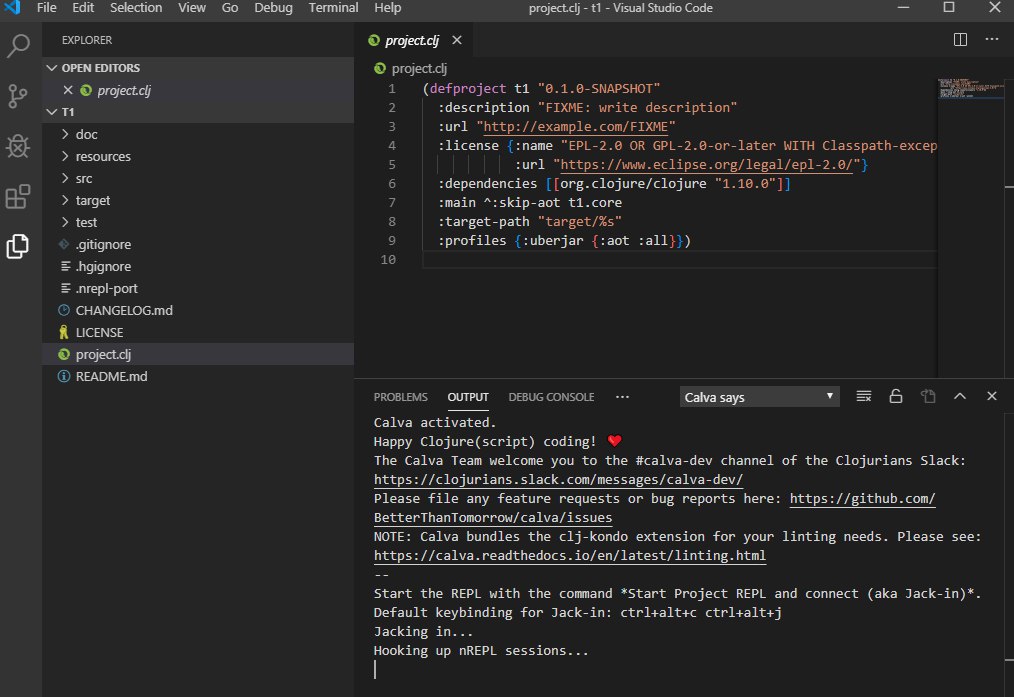1014x697 pixels.
Task: Select the project.clj editor tab
Action: [x=412, y=40]
